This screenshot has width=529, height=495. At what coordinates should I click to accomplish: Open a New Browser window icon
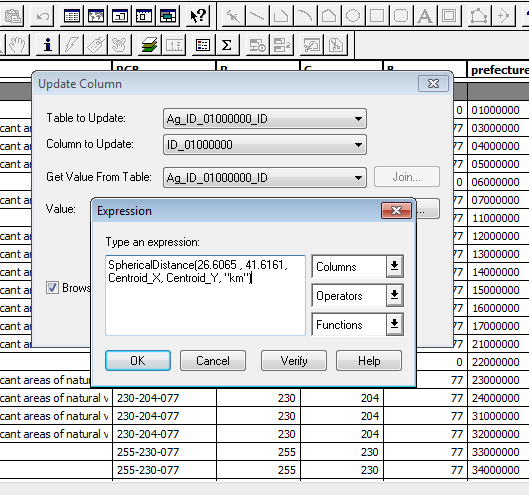click(72, 16)
